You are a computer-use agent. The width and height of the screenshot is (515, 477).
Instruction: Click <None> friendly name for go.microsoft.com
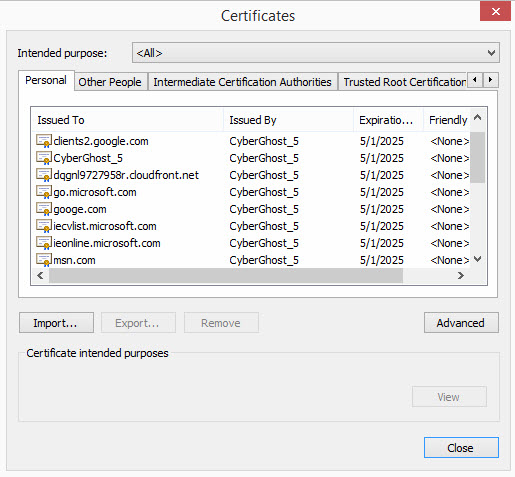[x=449, y=192]
